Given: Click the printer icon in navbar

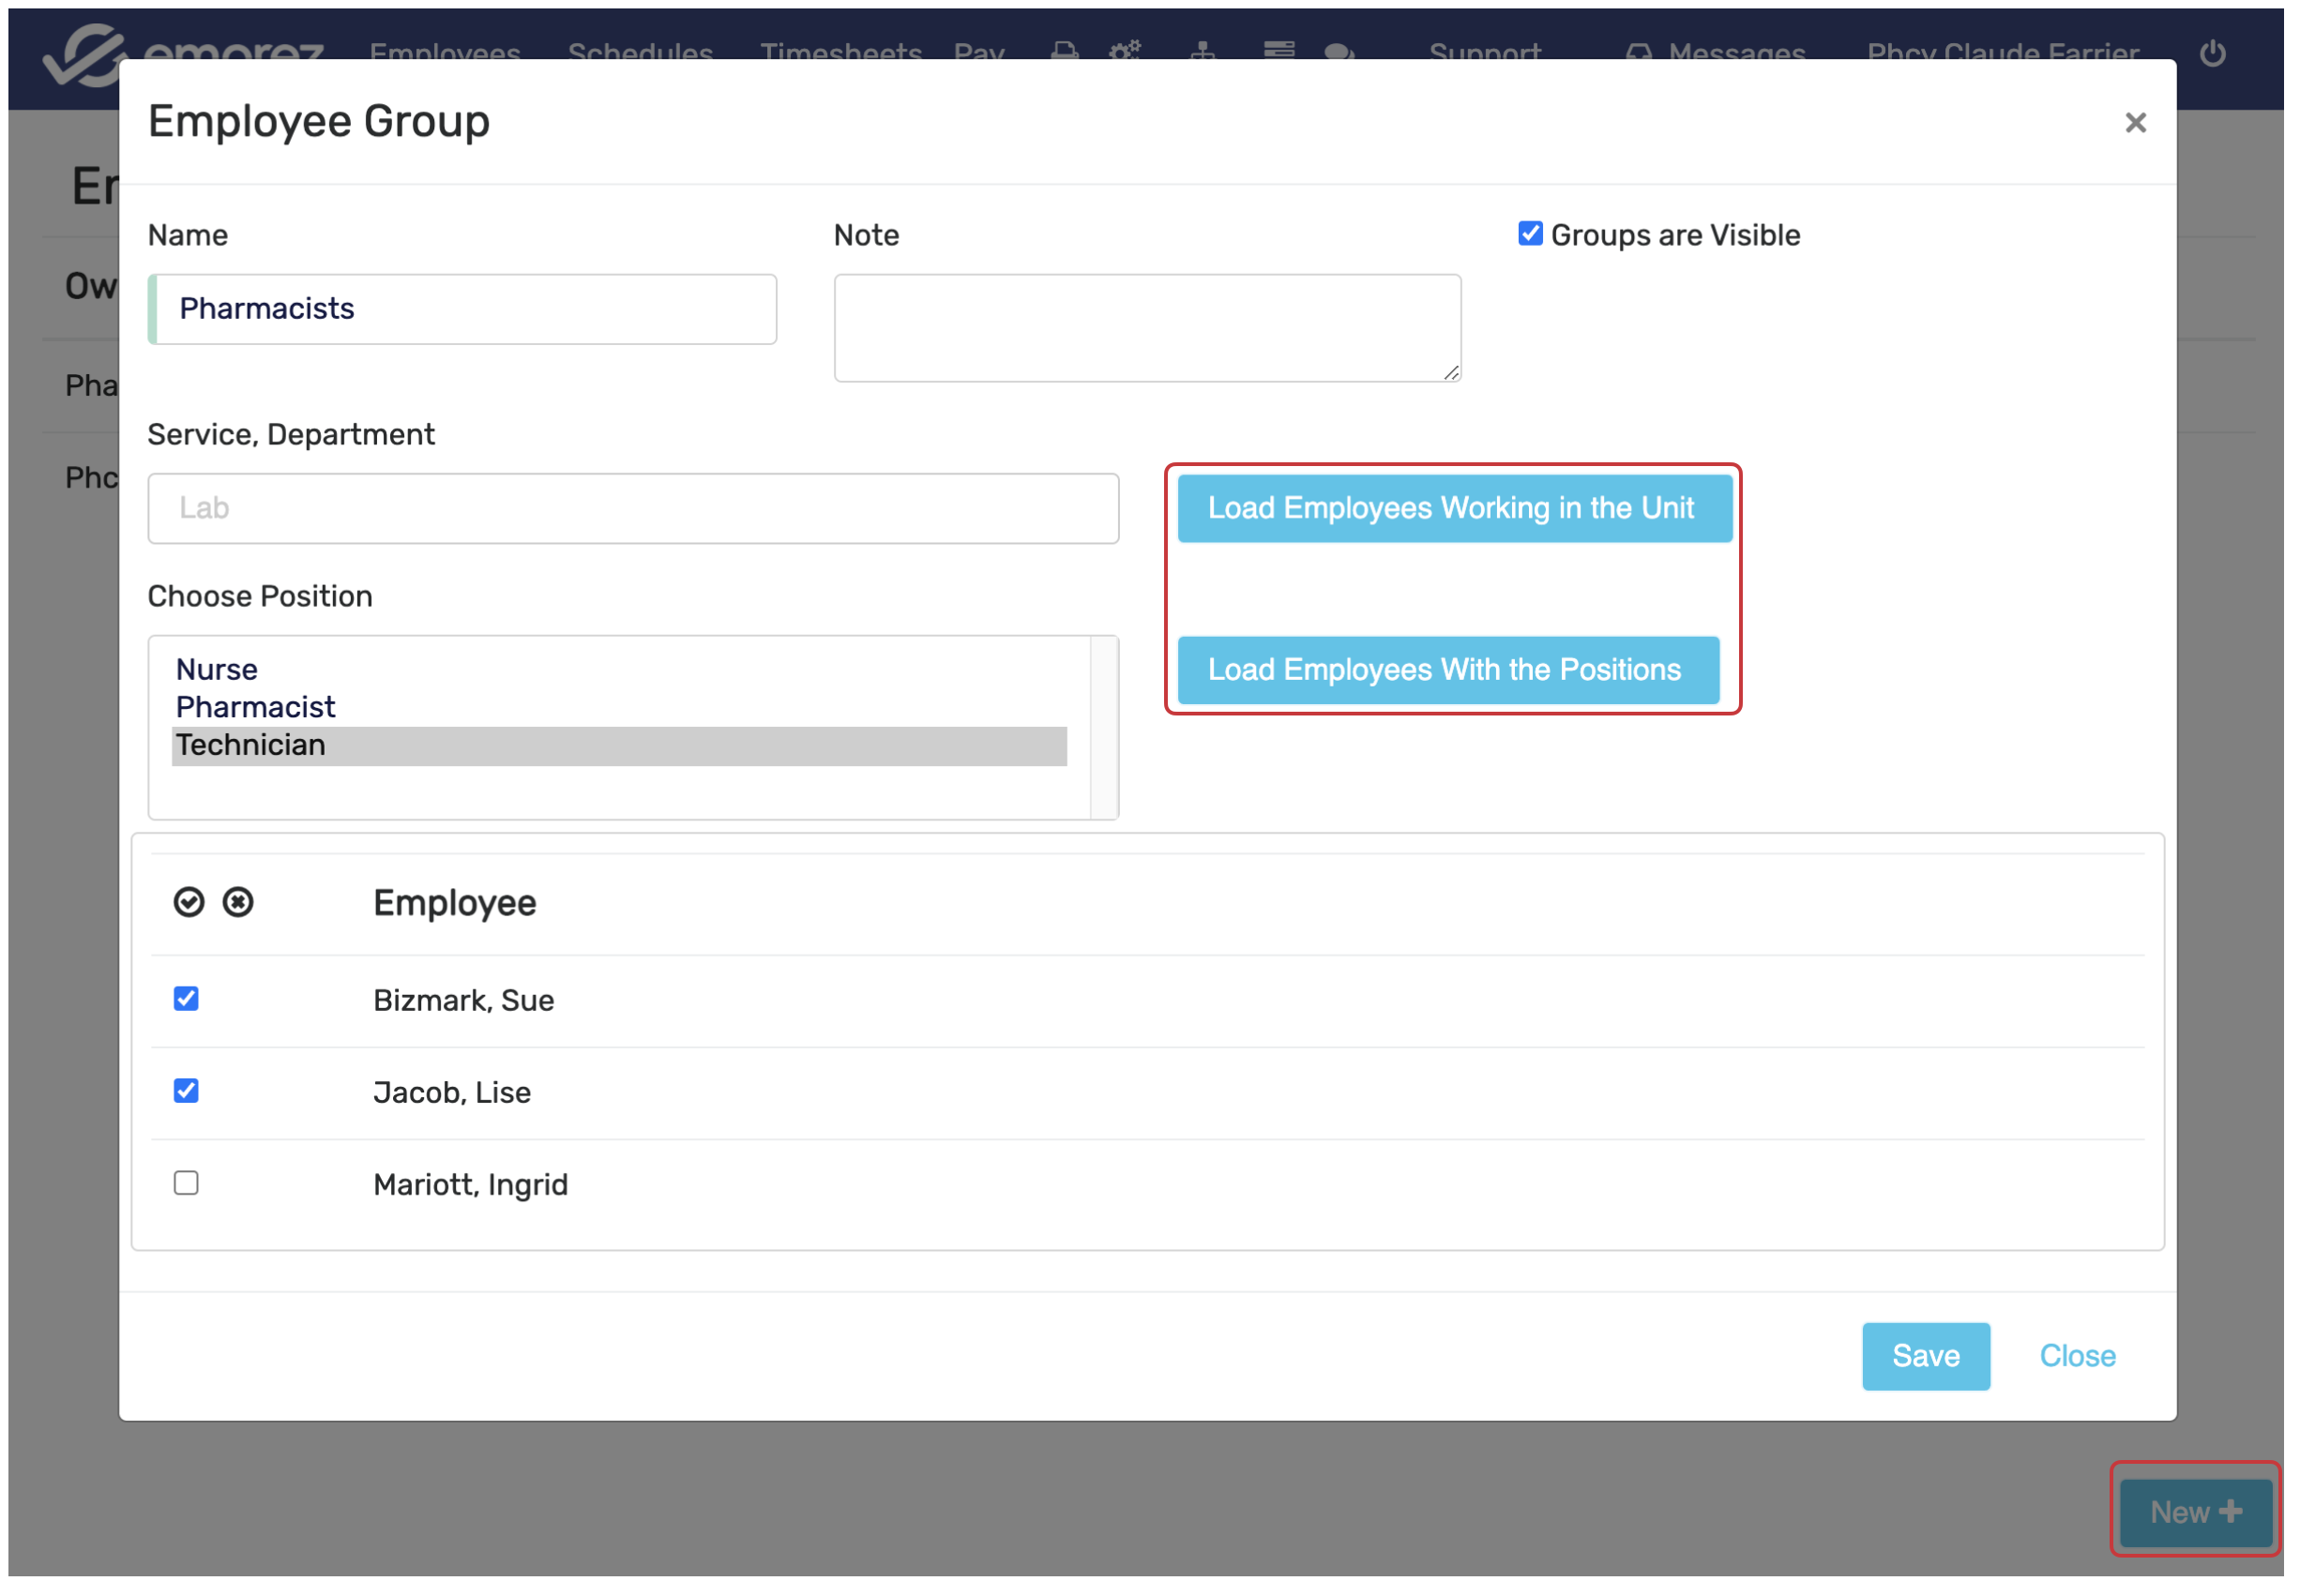Looking at the screenshot, I should click(x=1065, y=50).
